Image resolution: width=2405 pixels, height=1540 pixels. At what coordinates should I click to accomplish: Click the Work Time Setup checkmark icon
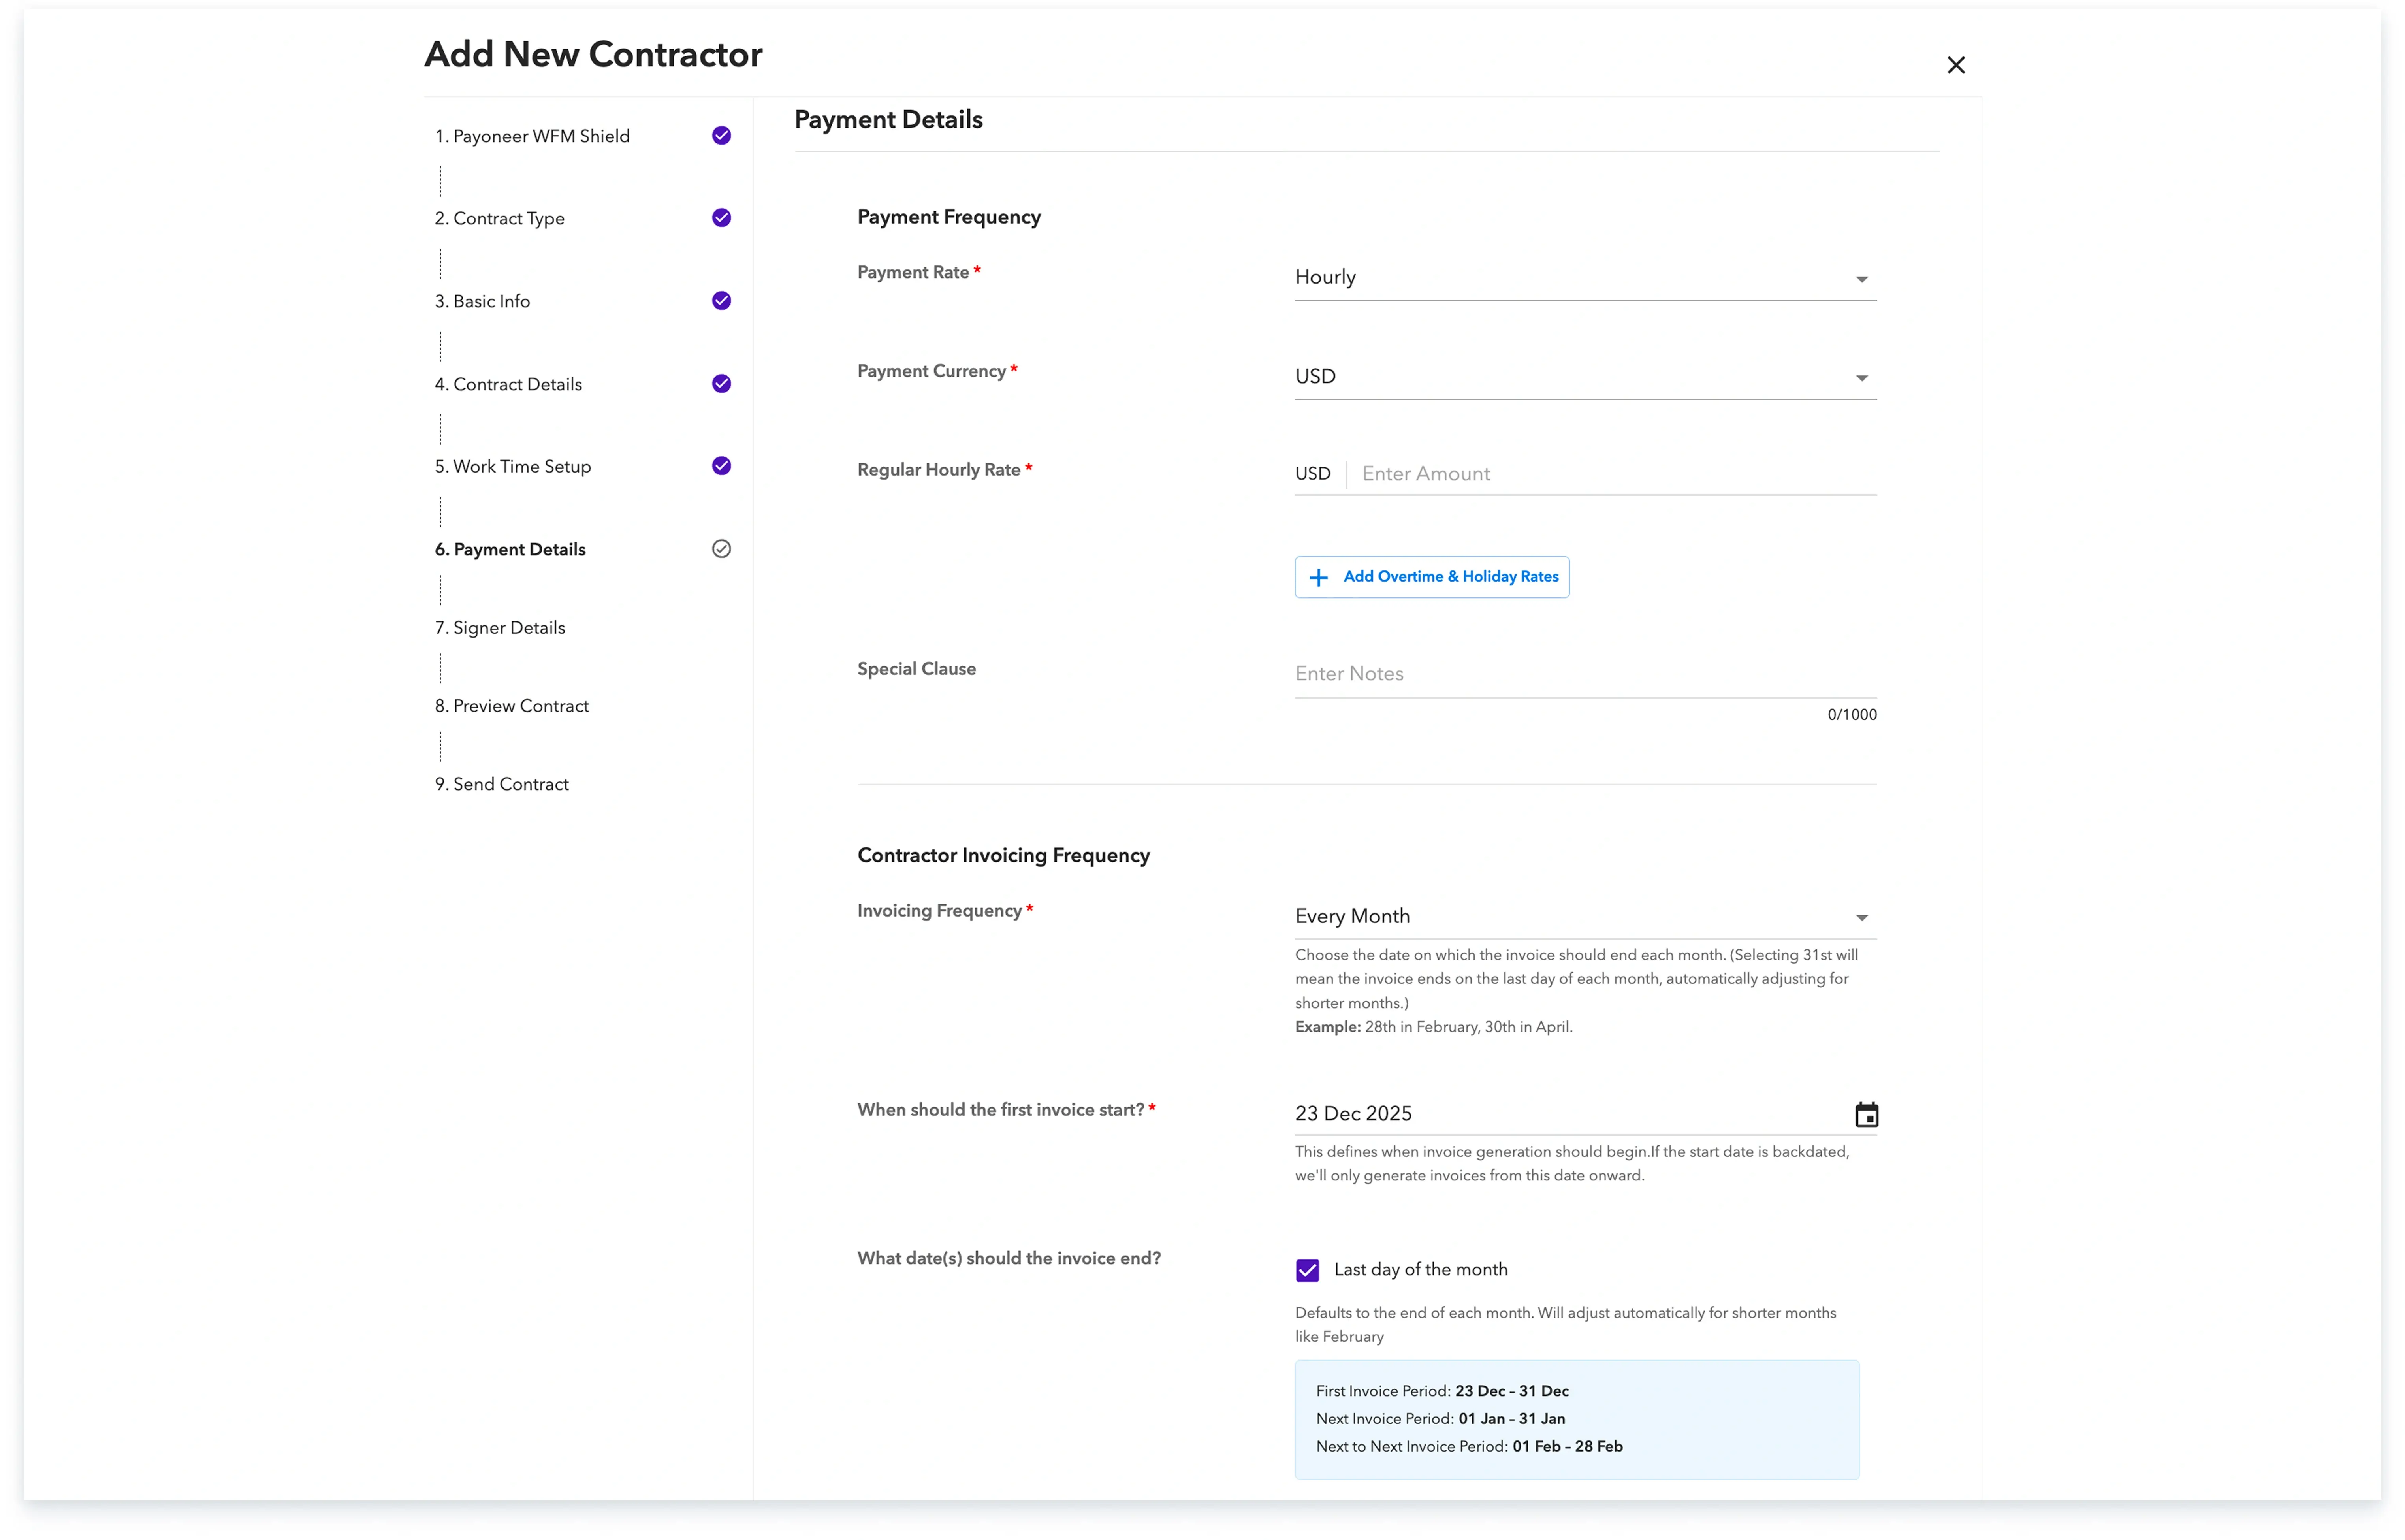click(x=721, y=466)
